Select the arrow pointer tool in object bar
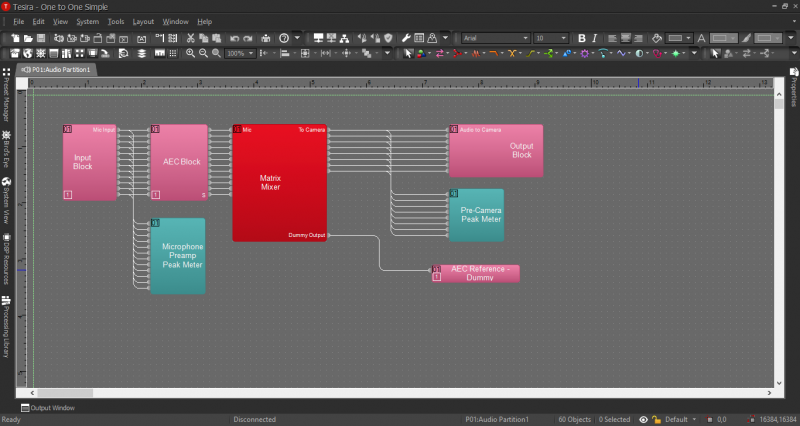Viewport: 800px width, 426px height. point(408,53)
